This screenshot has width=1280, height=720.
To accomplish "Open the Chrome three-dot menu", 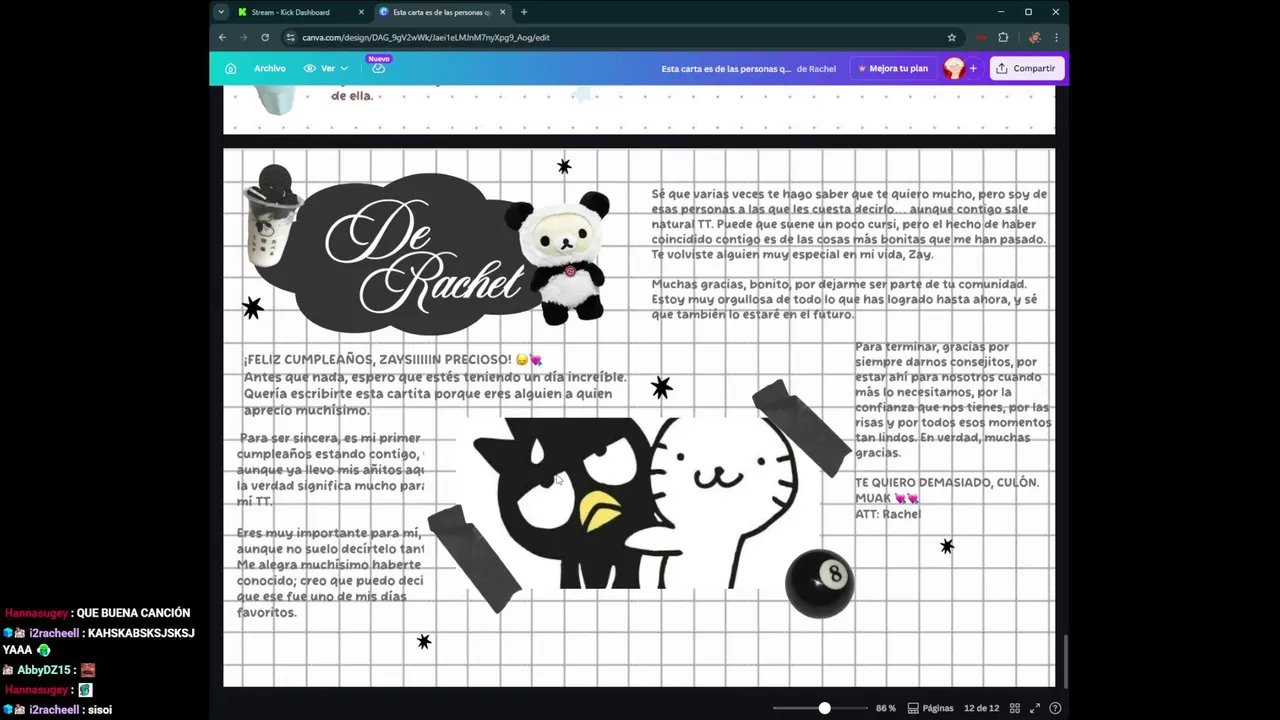I will point(1056,37).
